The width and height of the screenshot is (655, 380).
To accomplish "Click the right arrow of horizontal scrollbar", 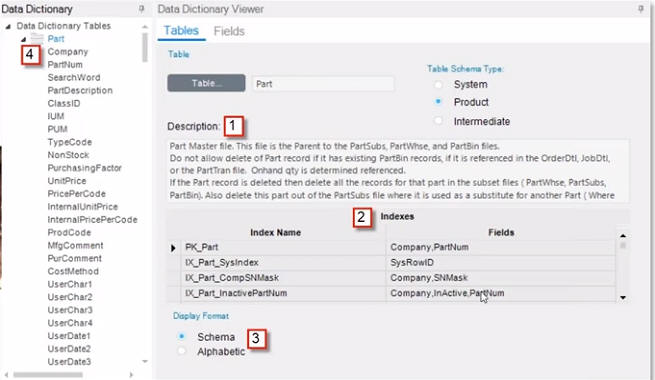I will [x=131, y=375].
